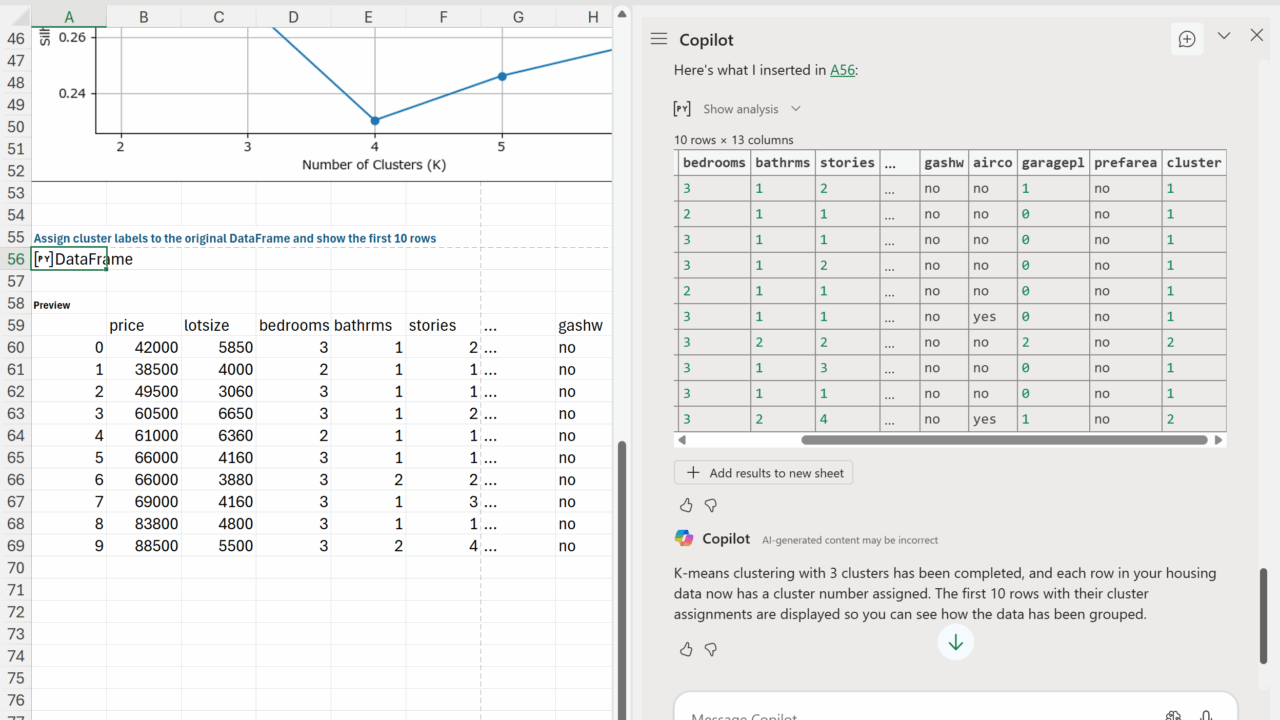The width and height of the screenshot is (1280, 720).
Task: Click the 'cluster' column header in Copilot table
Action: point(1194,162)
